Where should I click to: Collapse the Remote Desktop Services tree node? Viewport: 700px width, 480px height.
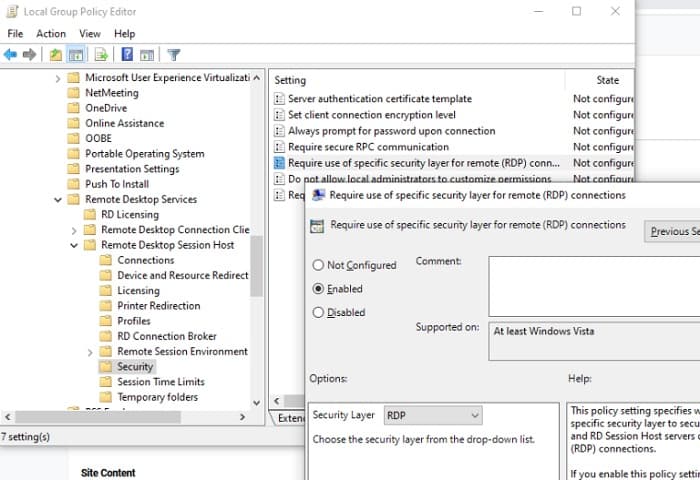(58, 200)
